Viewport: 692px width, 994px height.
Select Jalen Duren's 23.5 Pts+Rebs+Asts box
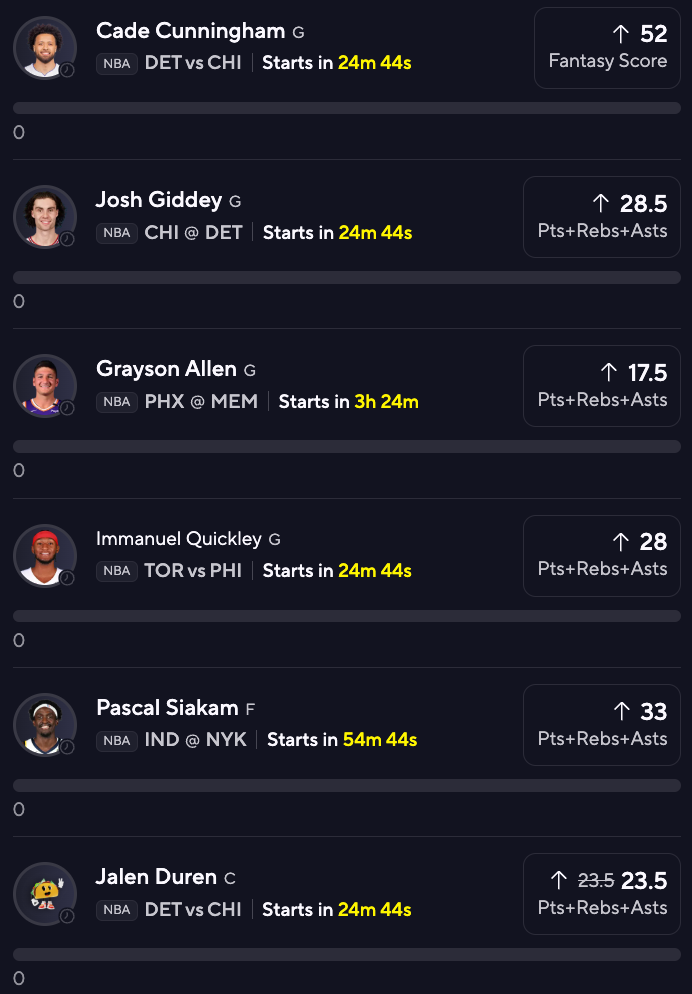point(602,894)
